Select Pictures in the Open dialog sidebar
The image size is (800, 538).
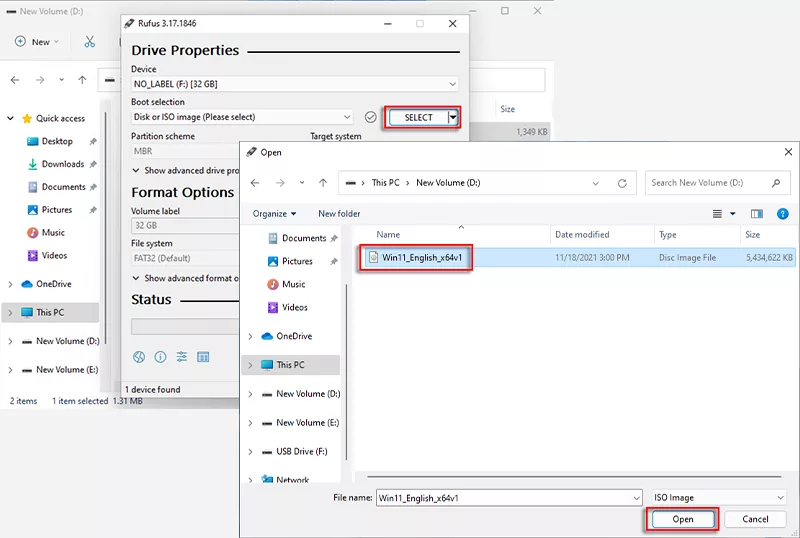click(297, 261)
